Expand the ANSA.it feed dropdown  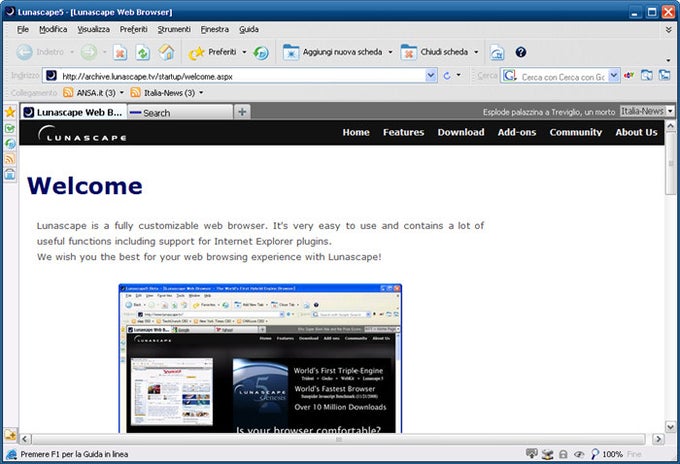(x=121, y=92)
